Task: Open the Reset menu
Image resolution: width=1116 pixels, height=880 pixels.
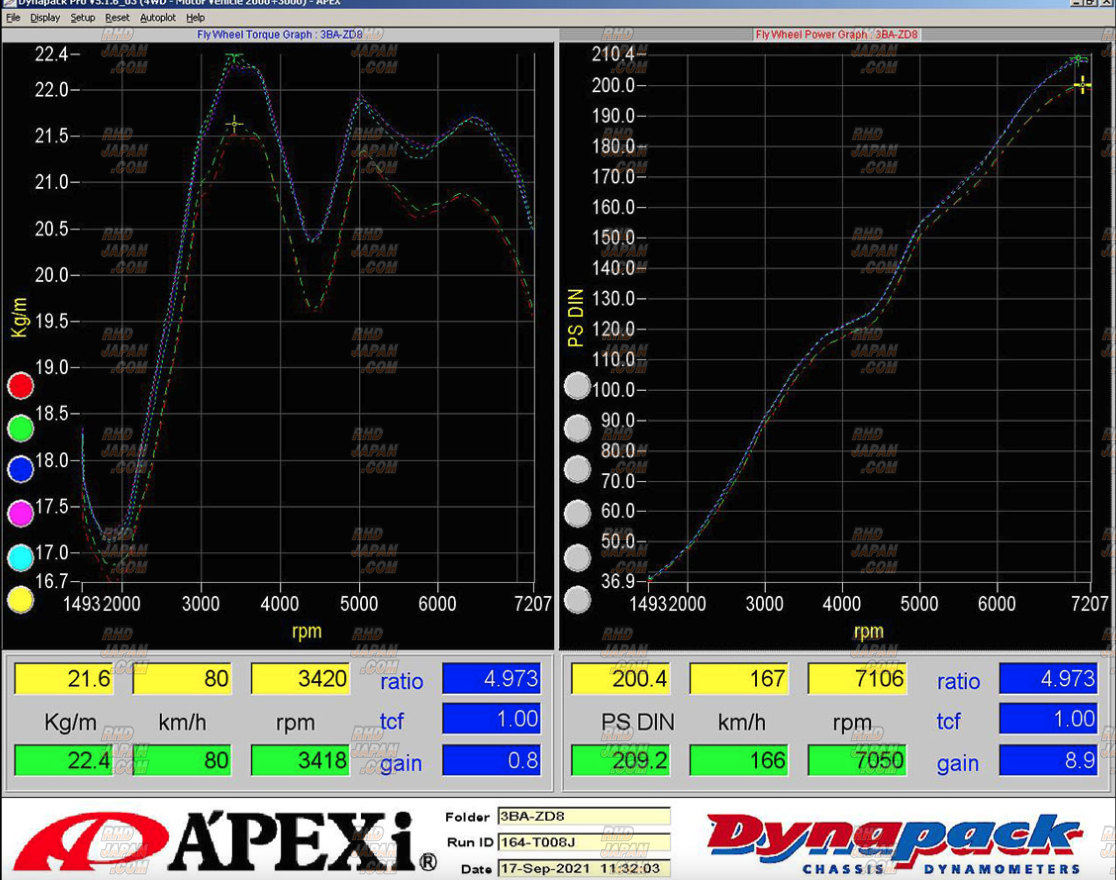Action: pyautogui.click(x=117, y=18)
